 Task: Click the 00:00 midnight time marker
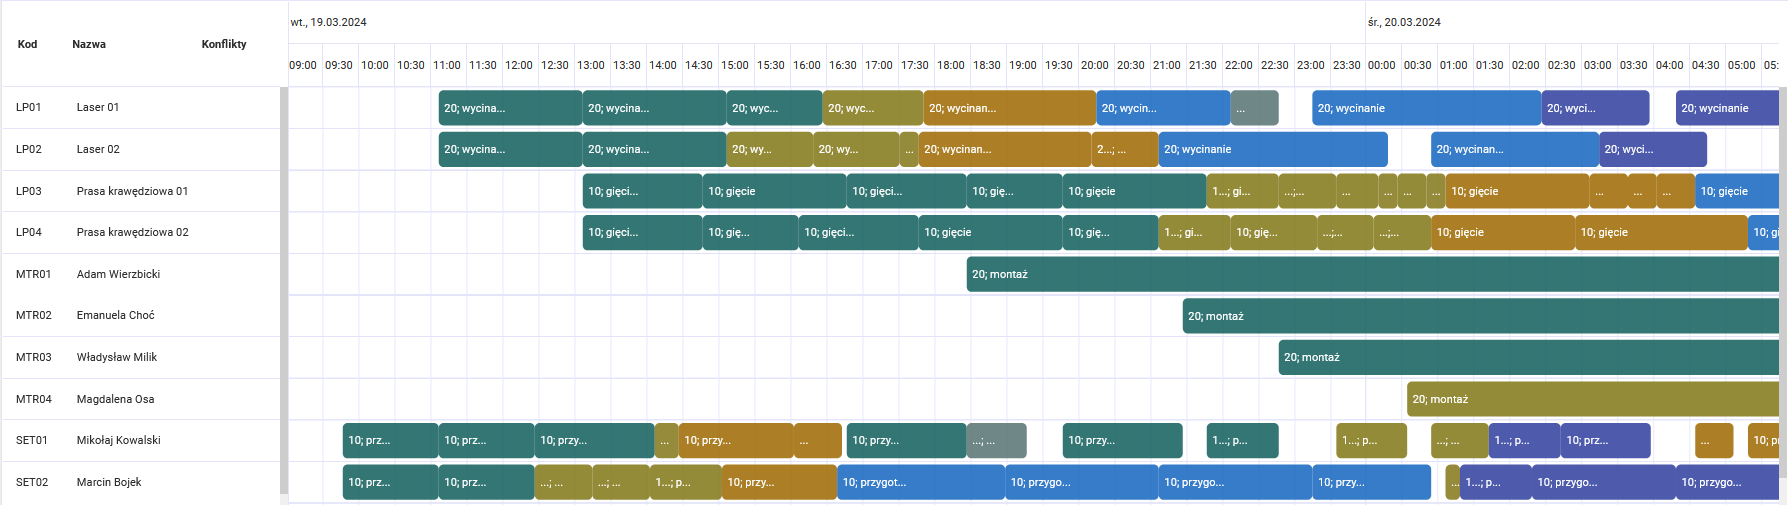click(1382, 65)
